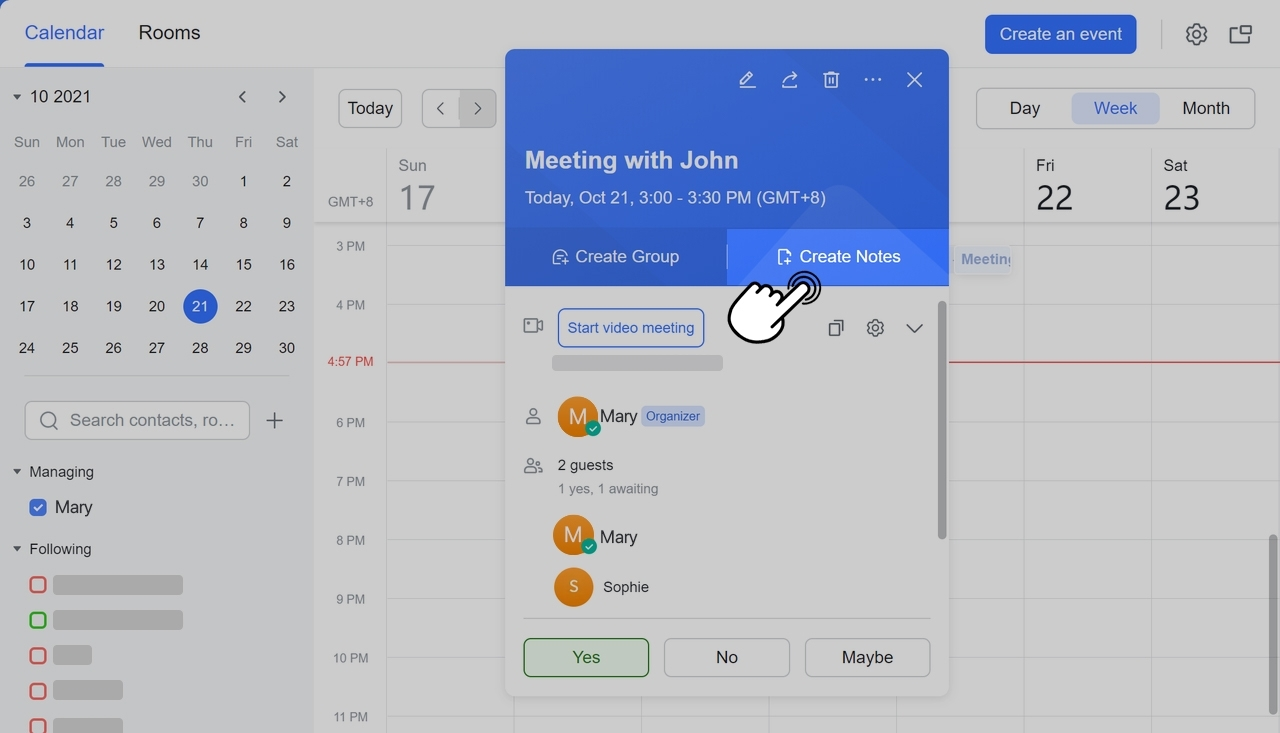This screenshot has height=733, width=1280.
Task: Delete the event using trash icon
Action: click(831, 80)
